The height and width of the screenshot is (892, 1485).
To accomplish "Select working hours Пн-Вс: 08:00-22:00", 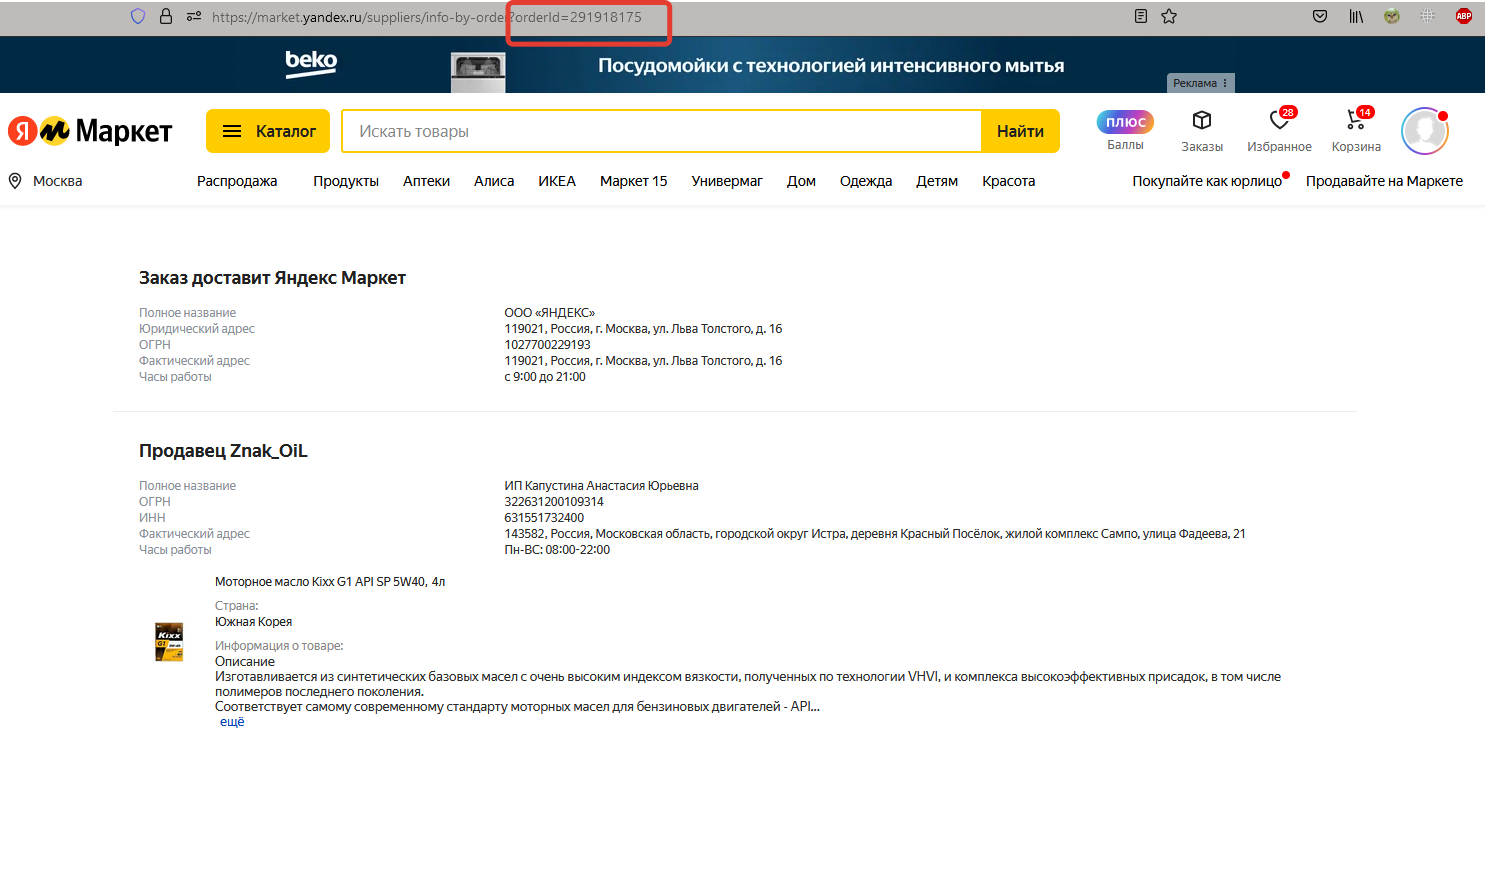I will [557, 550].
